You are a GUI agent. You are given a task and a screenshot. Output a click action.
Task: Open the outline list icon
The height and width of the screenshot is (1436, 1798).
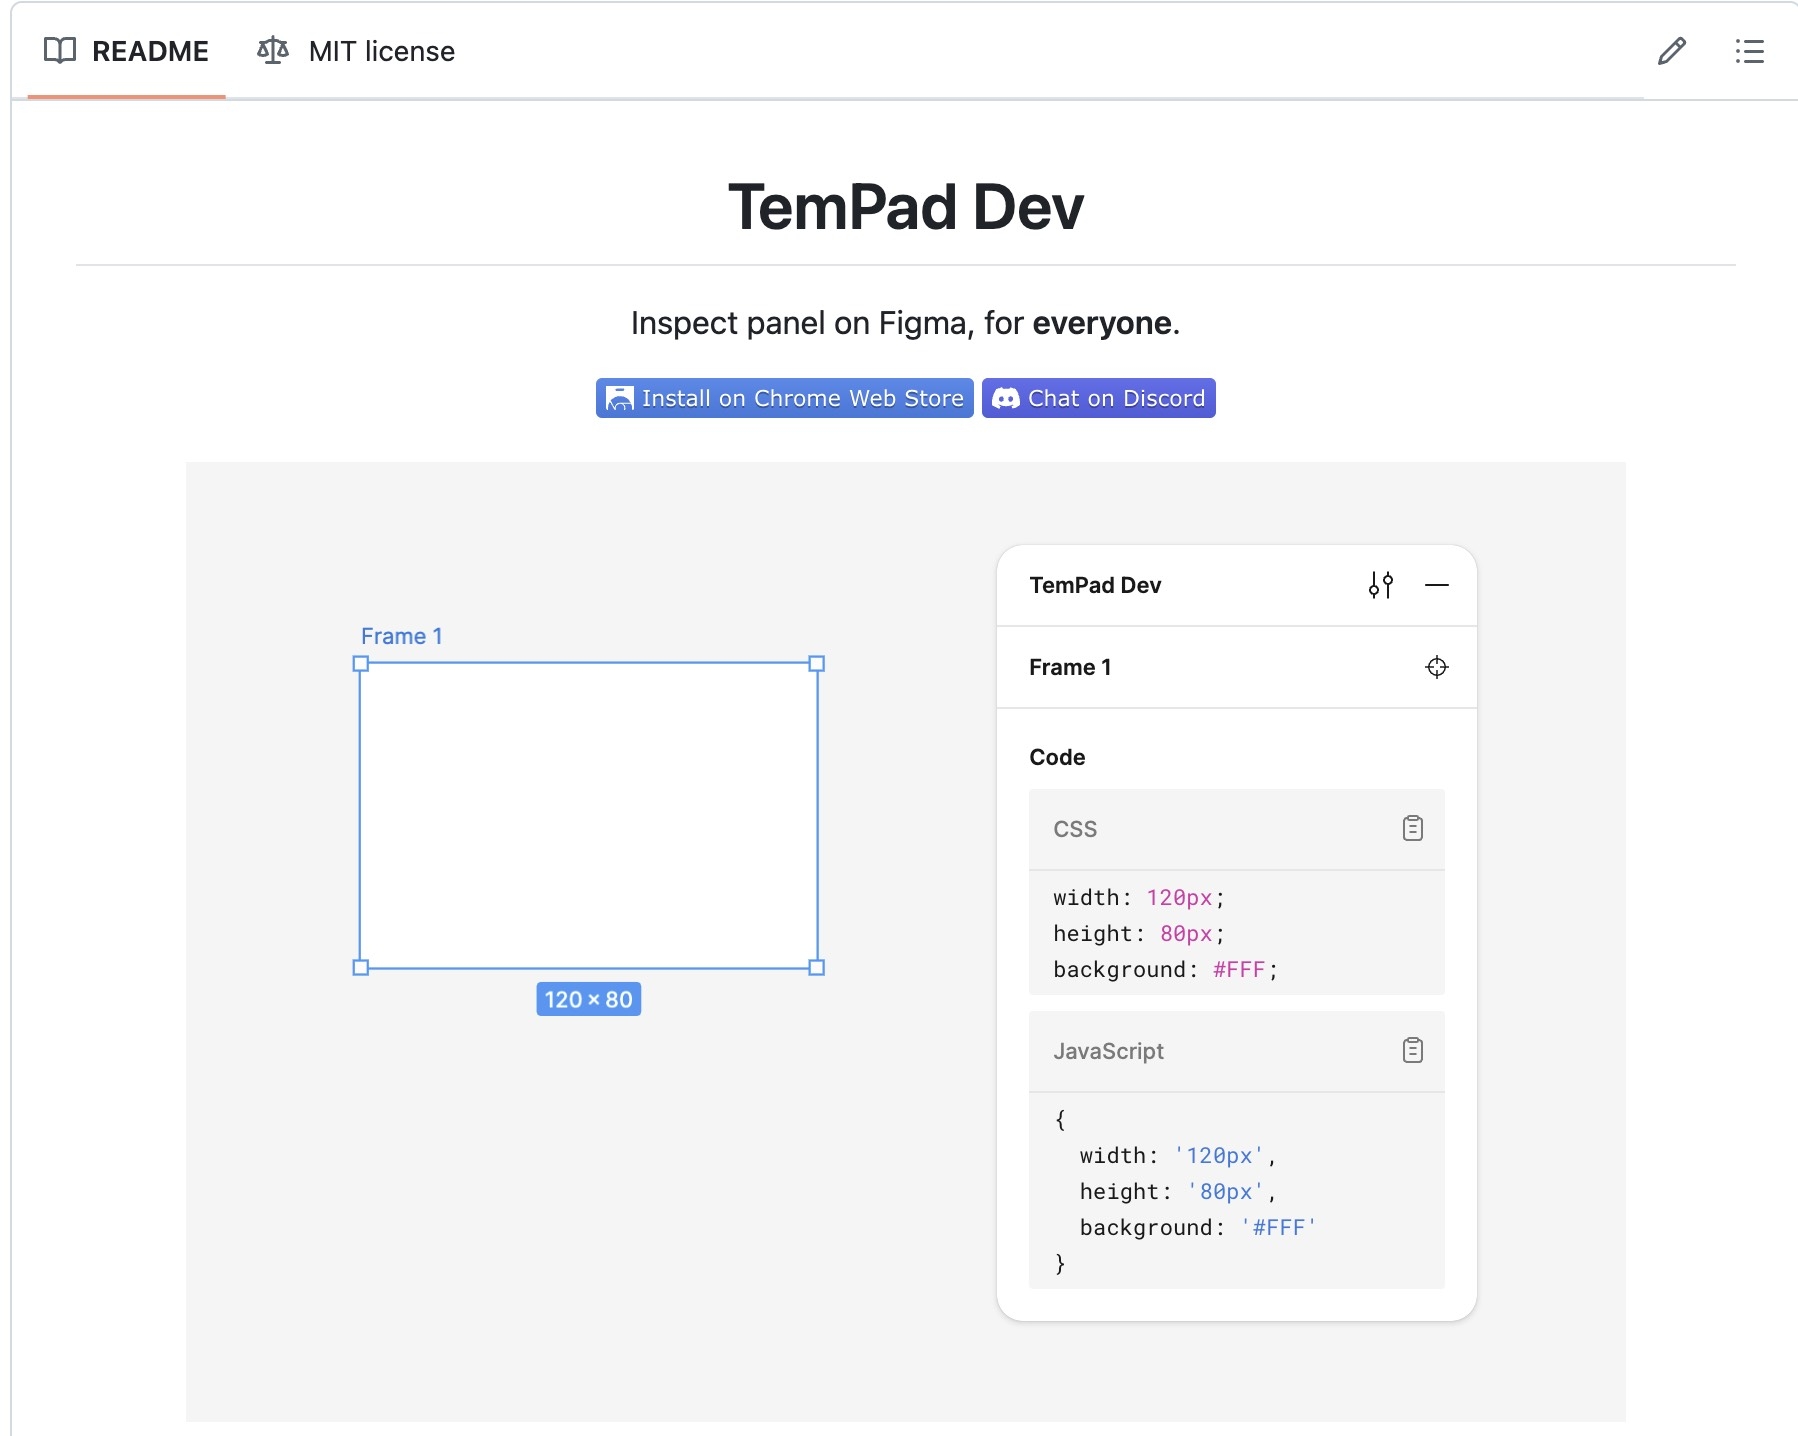point(1749,51)
